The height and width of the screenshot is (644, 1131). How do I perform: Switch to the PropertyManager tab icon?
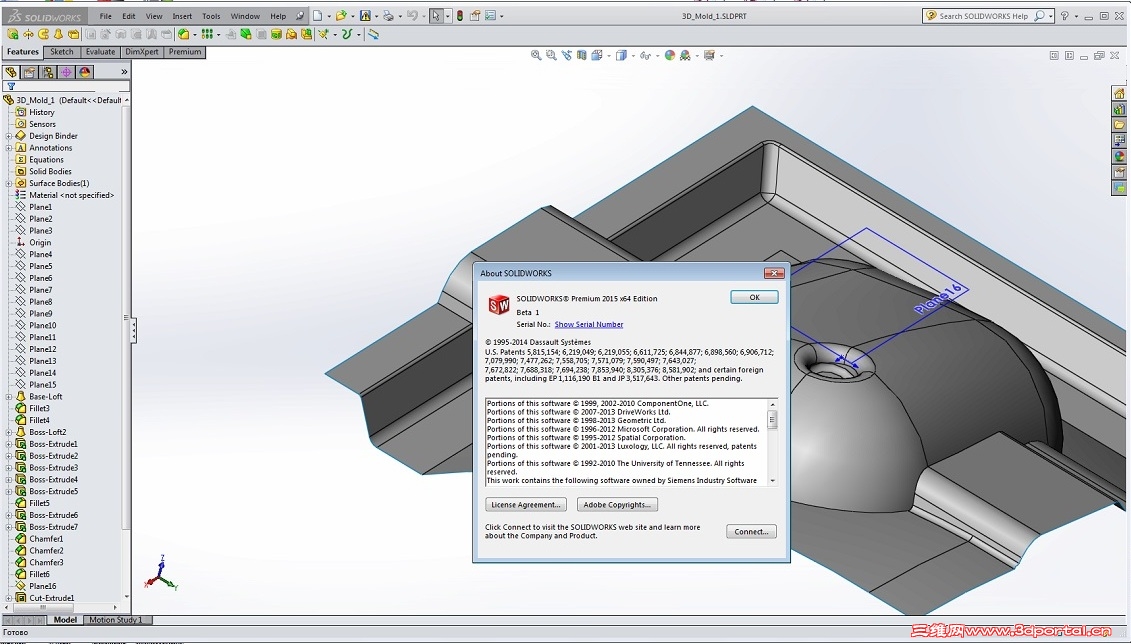coord(29,72)
